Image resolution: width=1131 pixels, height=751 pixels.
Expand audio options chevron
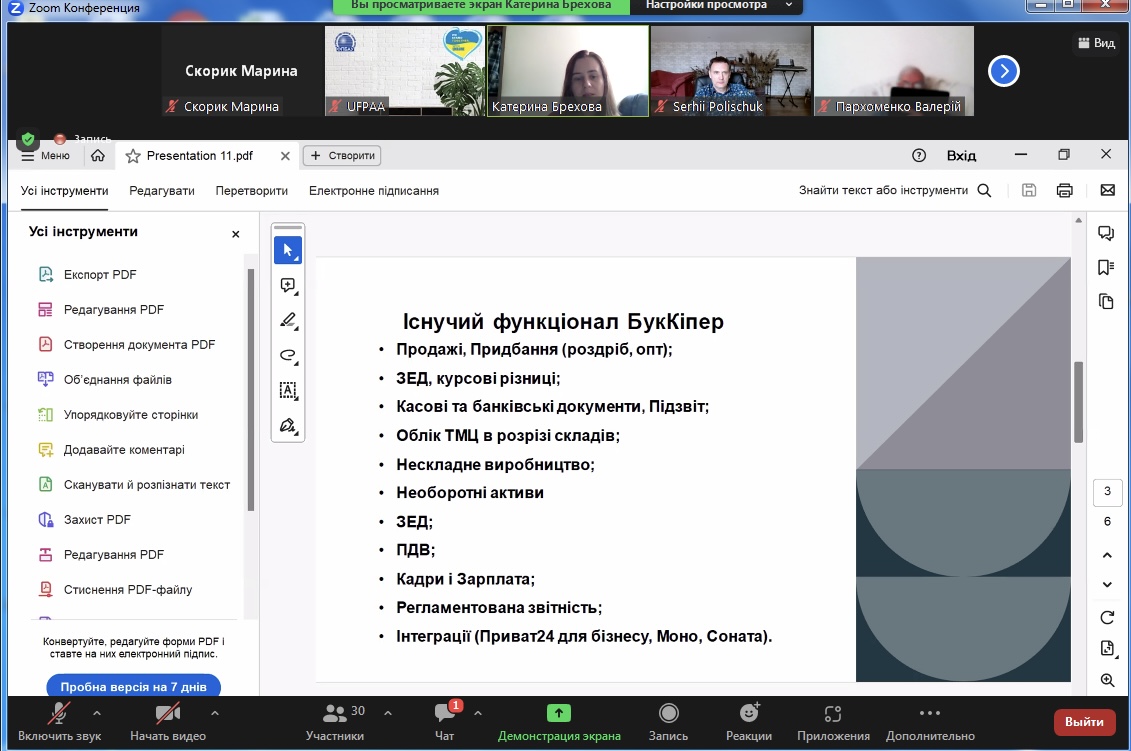click(x=97, y=713)
